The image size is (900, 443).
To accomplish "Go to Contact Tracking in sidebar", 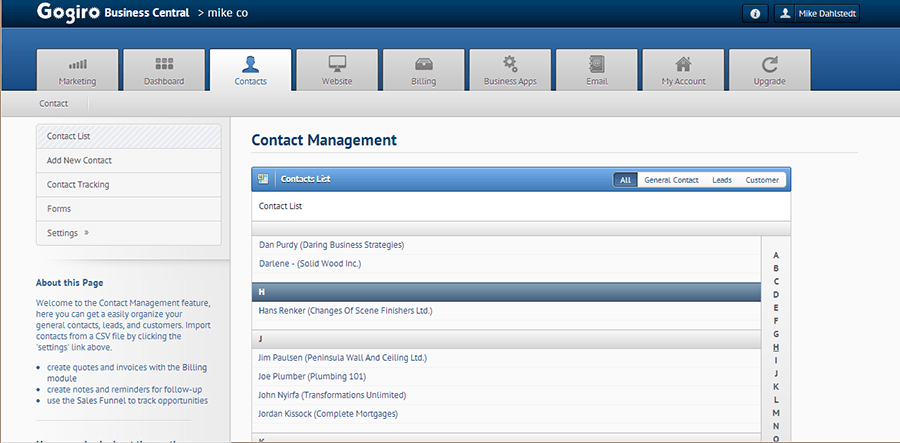I will click(x=78, y=184).
